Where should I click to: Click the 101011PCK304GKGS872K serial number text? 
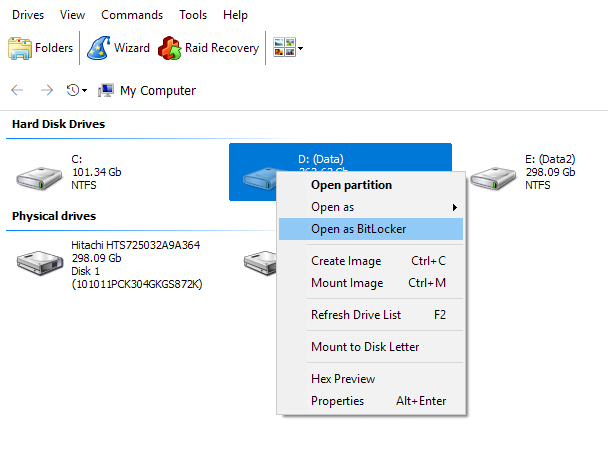pyautogui.click(x=137, y=285)
